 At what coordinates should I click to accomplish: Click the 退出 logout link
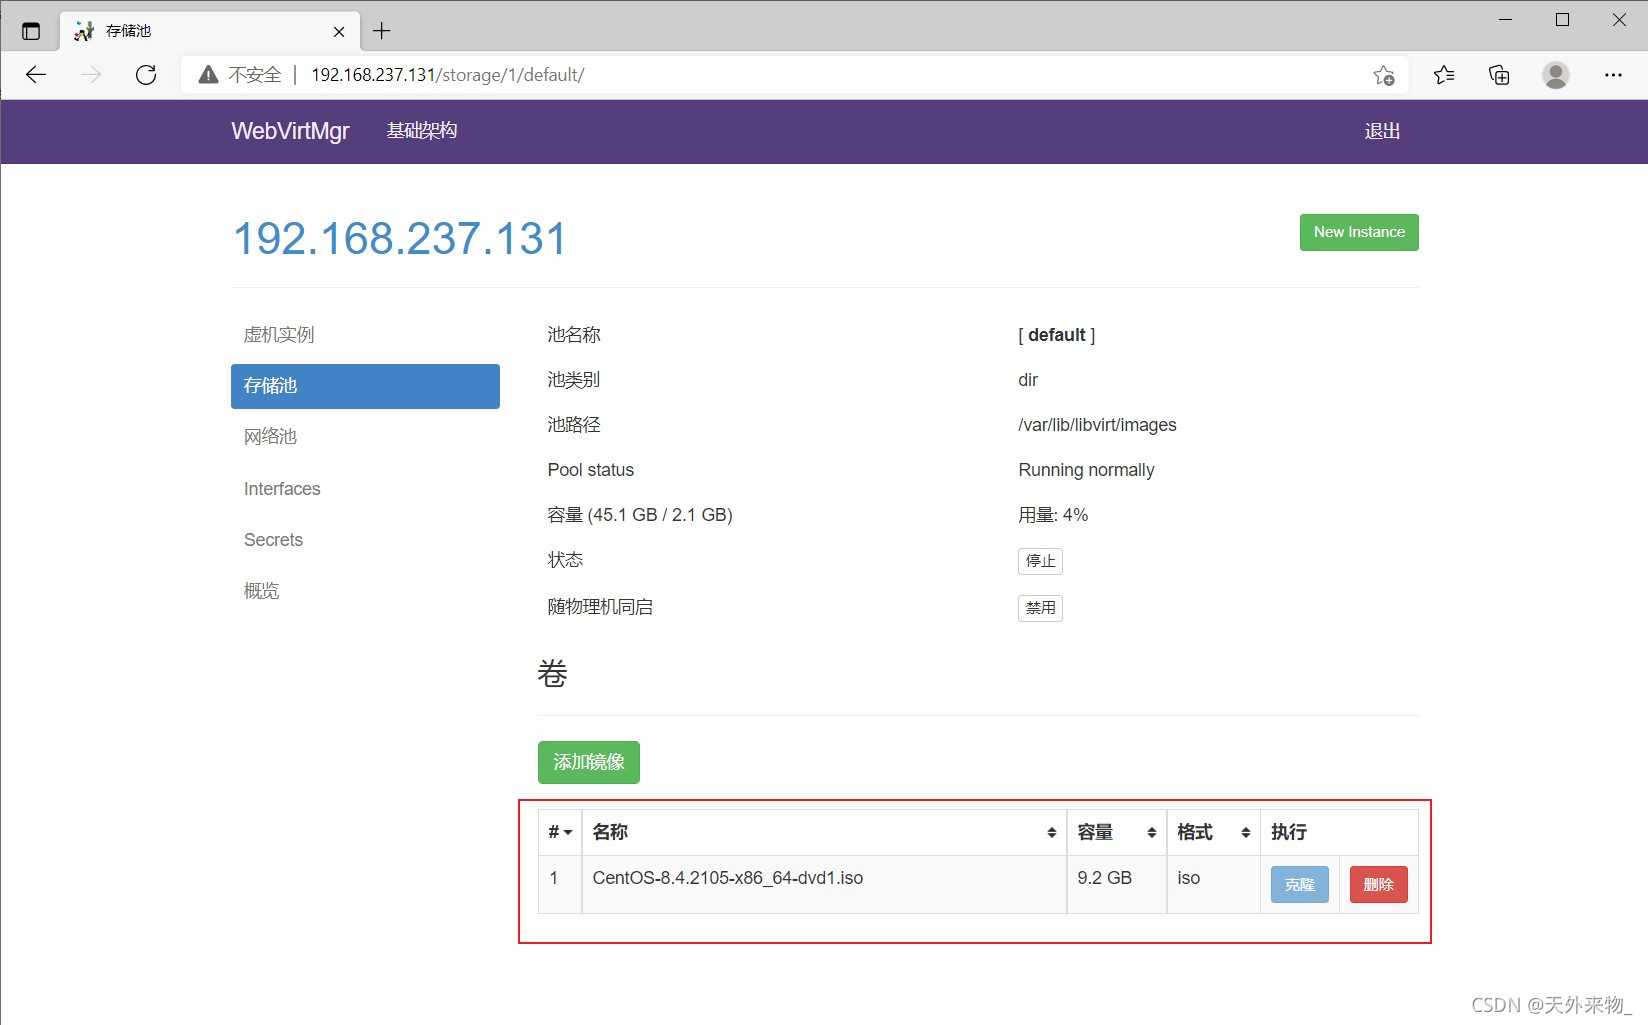point(1382,131)
